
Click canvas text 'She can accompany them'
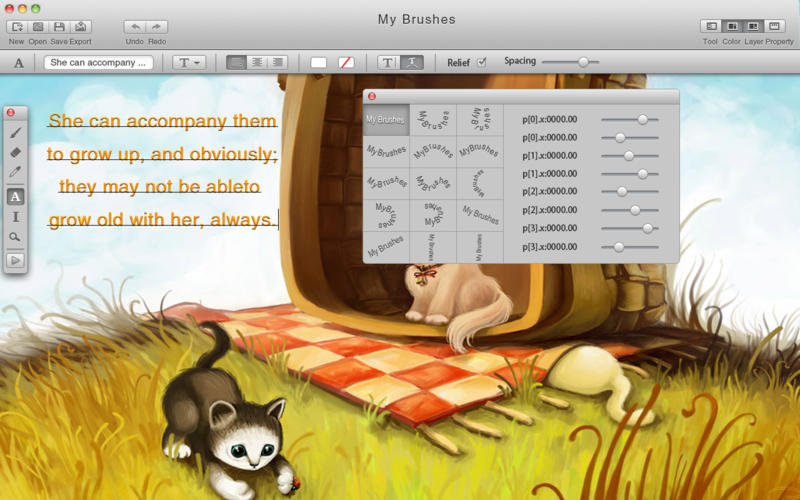point(162,121)
